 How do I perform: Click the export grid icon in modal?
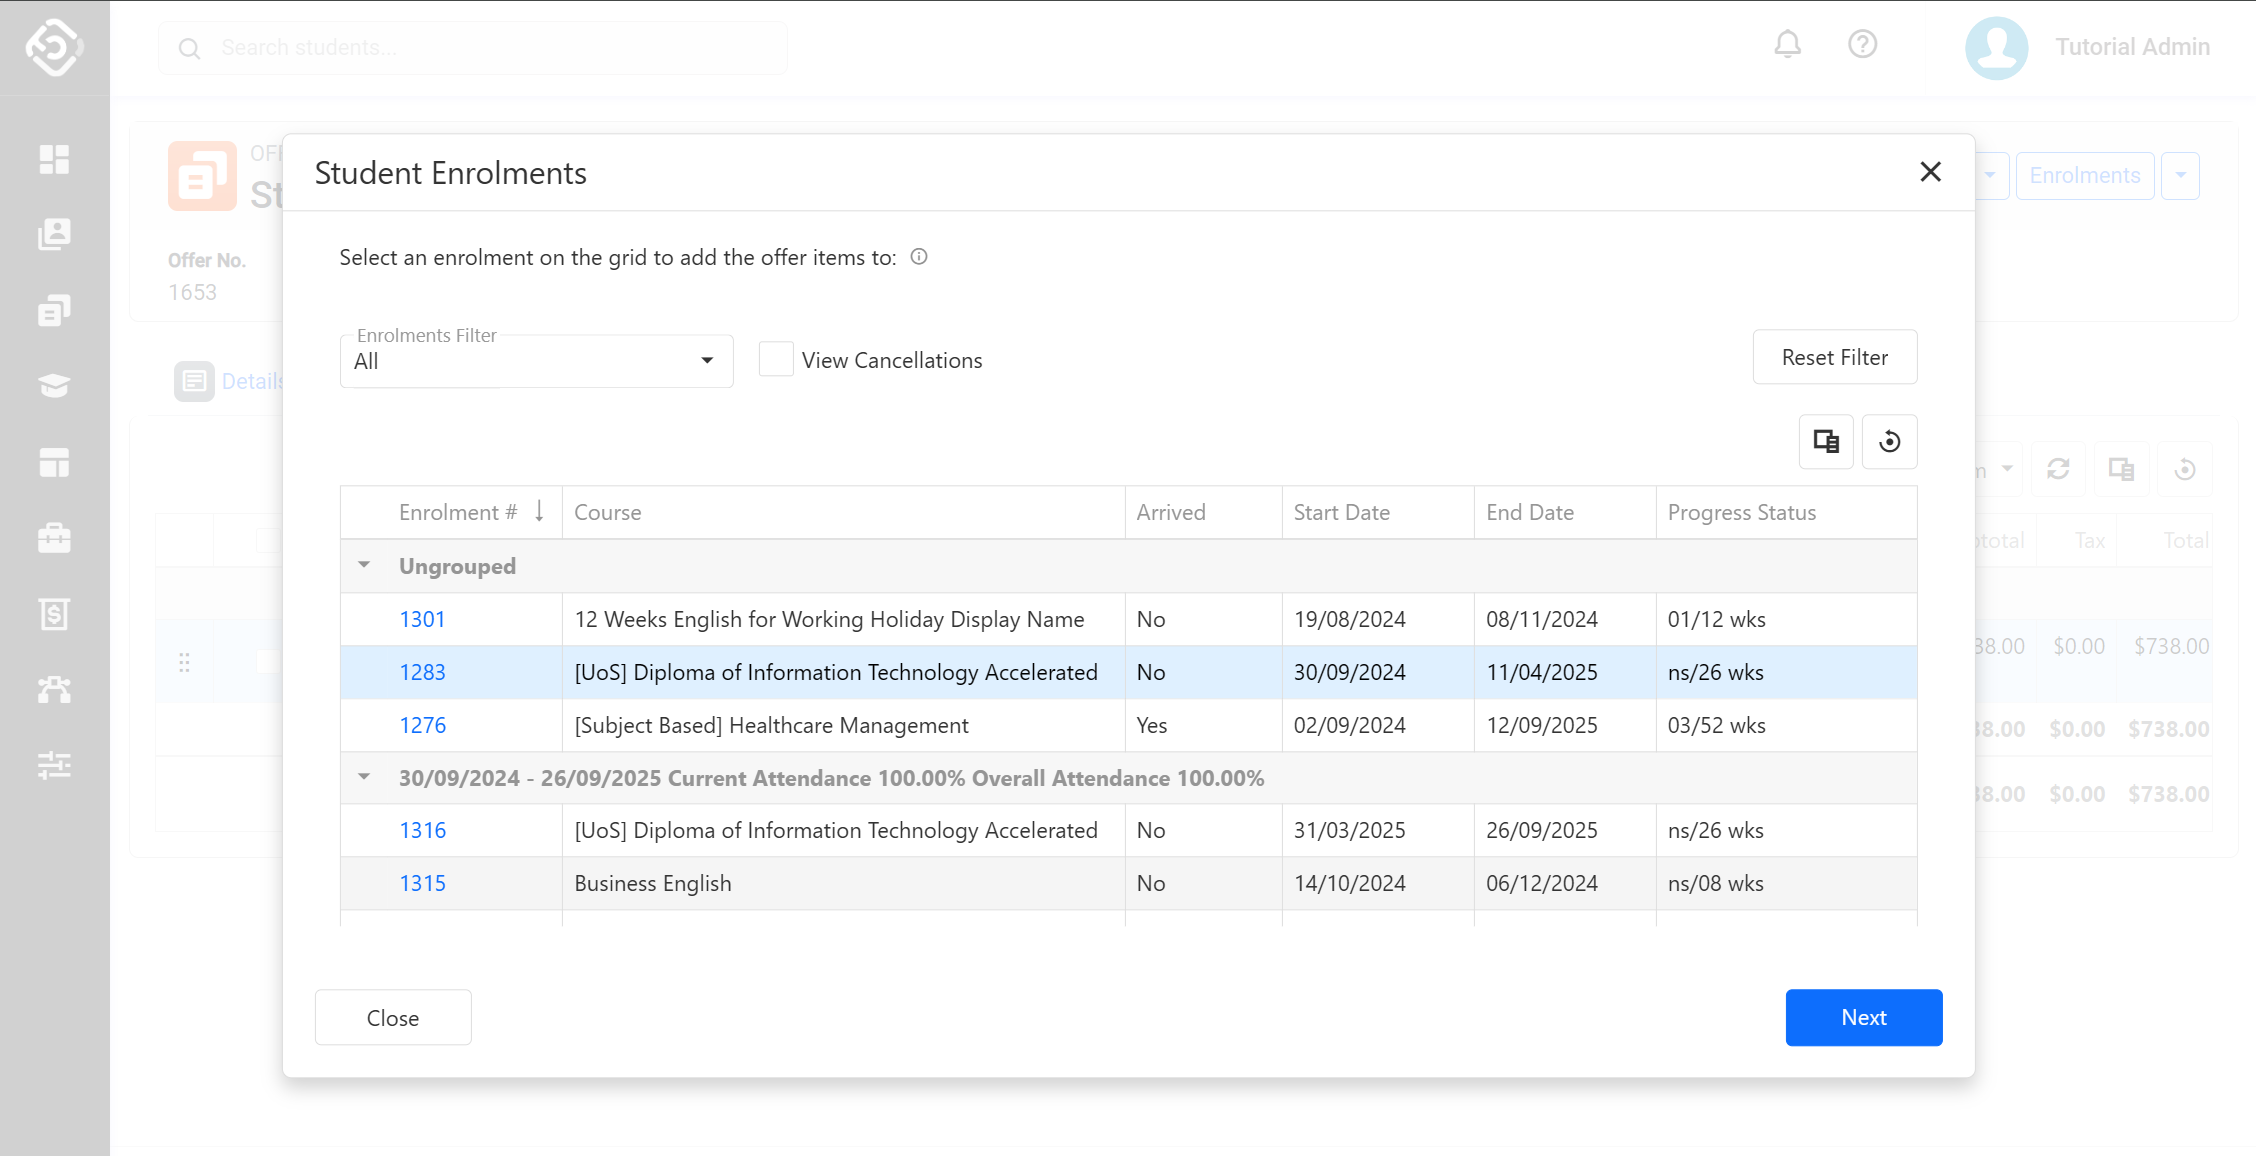click(1826, 442)
